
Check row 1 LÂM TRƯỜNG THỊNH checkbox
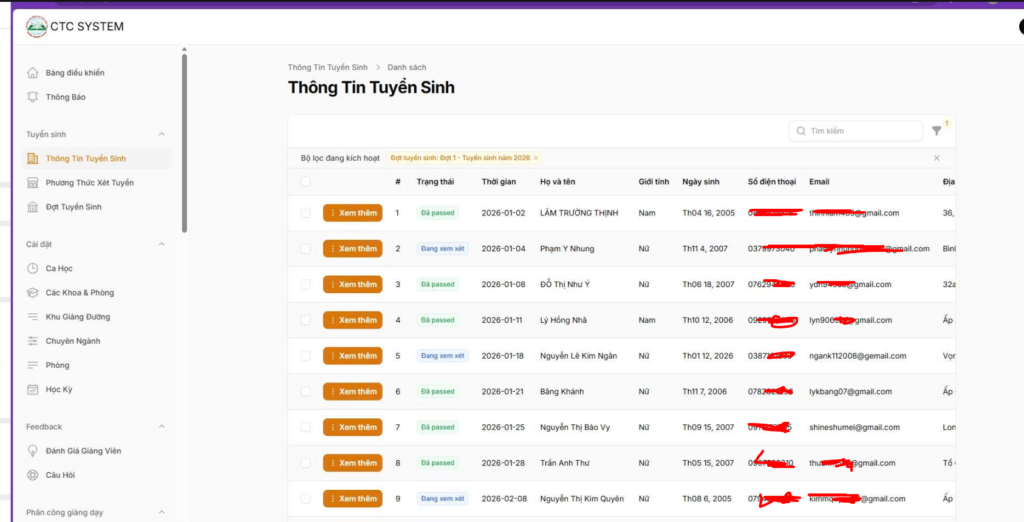pos(306,213)
